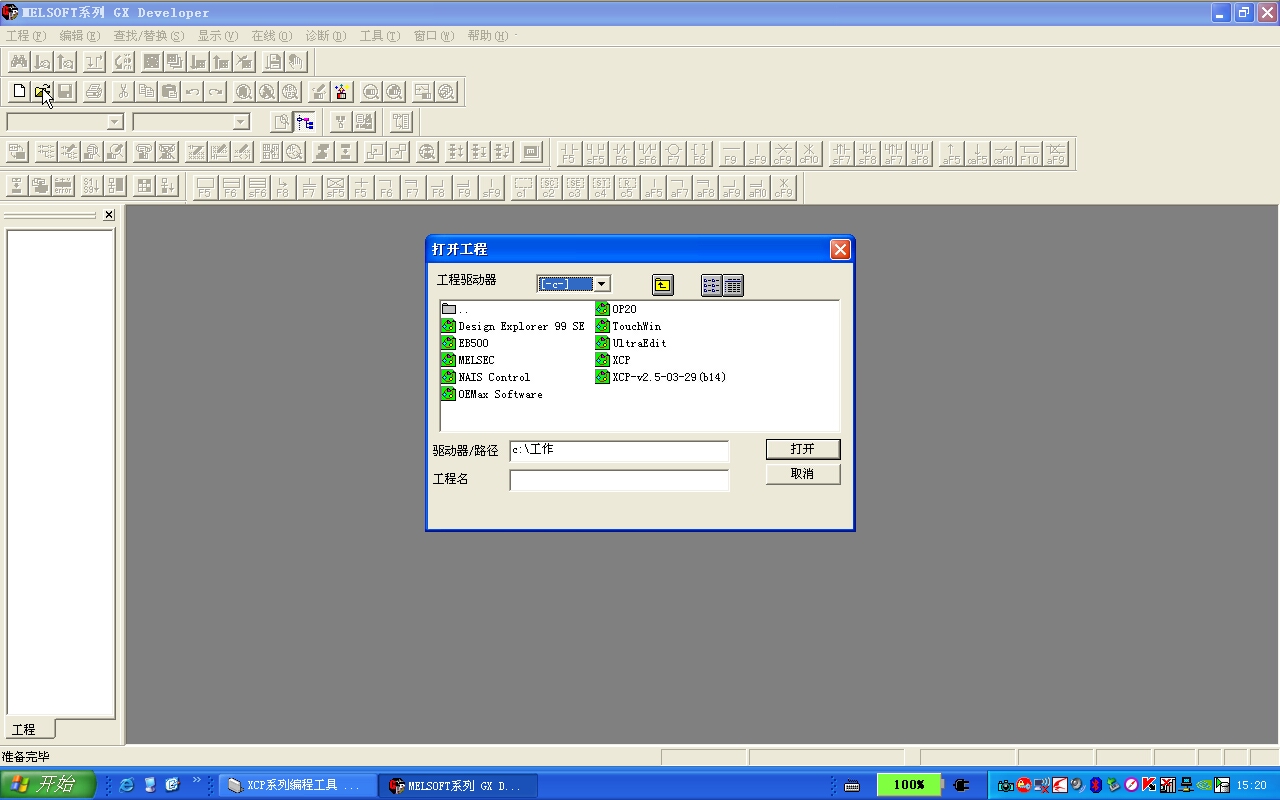Click the scissors cut icon
Screen dimensions: 1280x800
coord(122,92)
